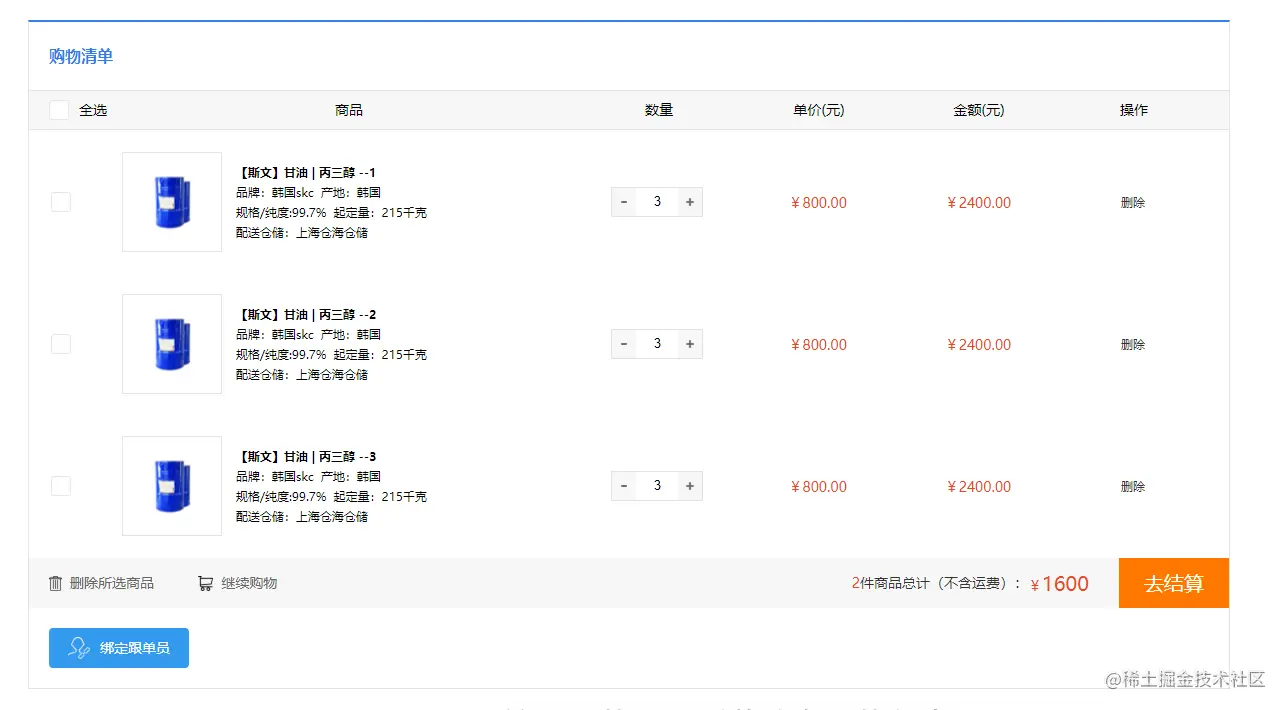
Task: Delete the 丙三醇 --3 item via 删除
Action: (1133, 487)
